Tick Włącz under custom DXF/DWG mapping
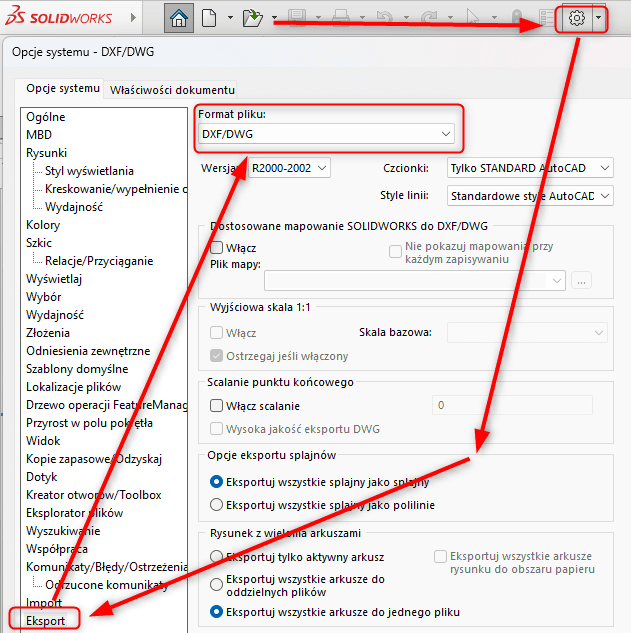 (x=217, y=247)
